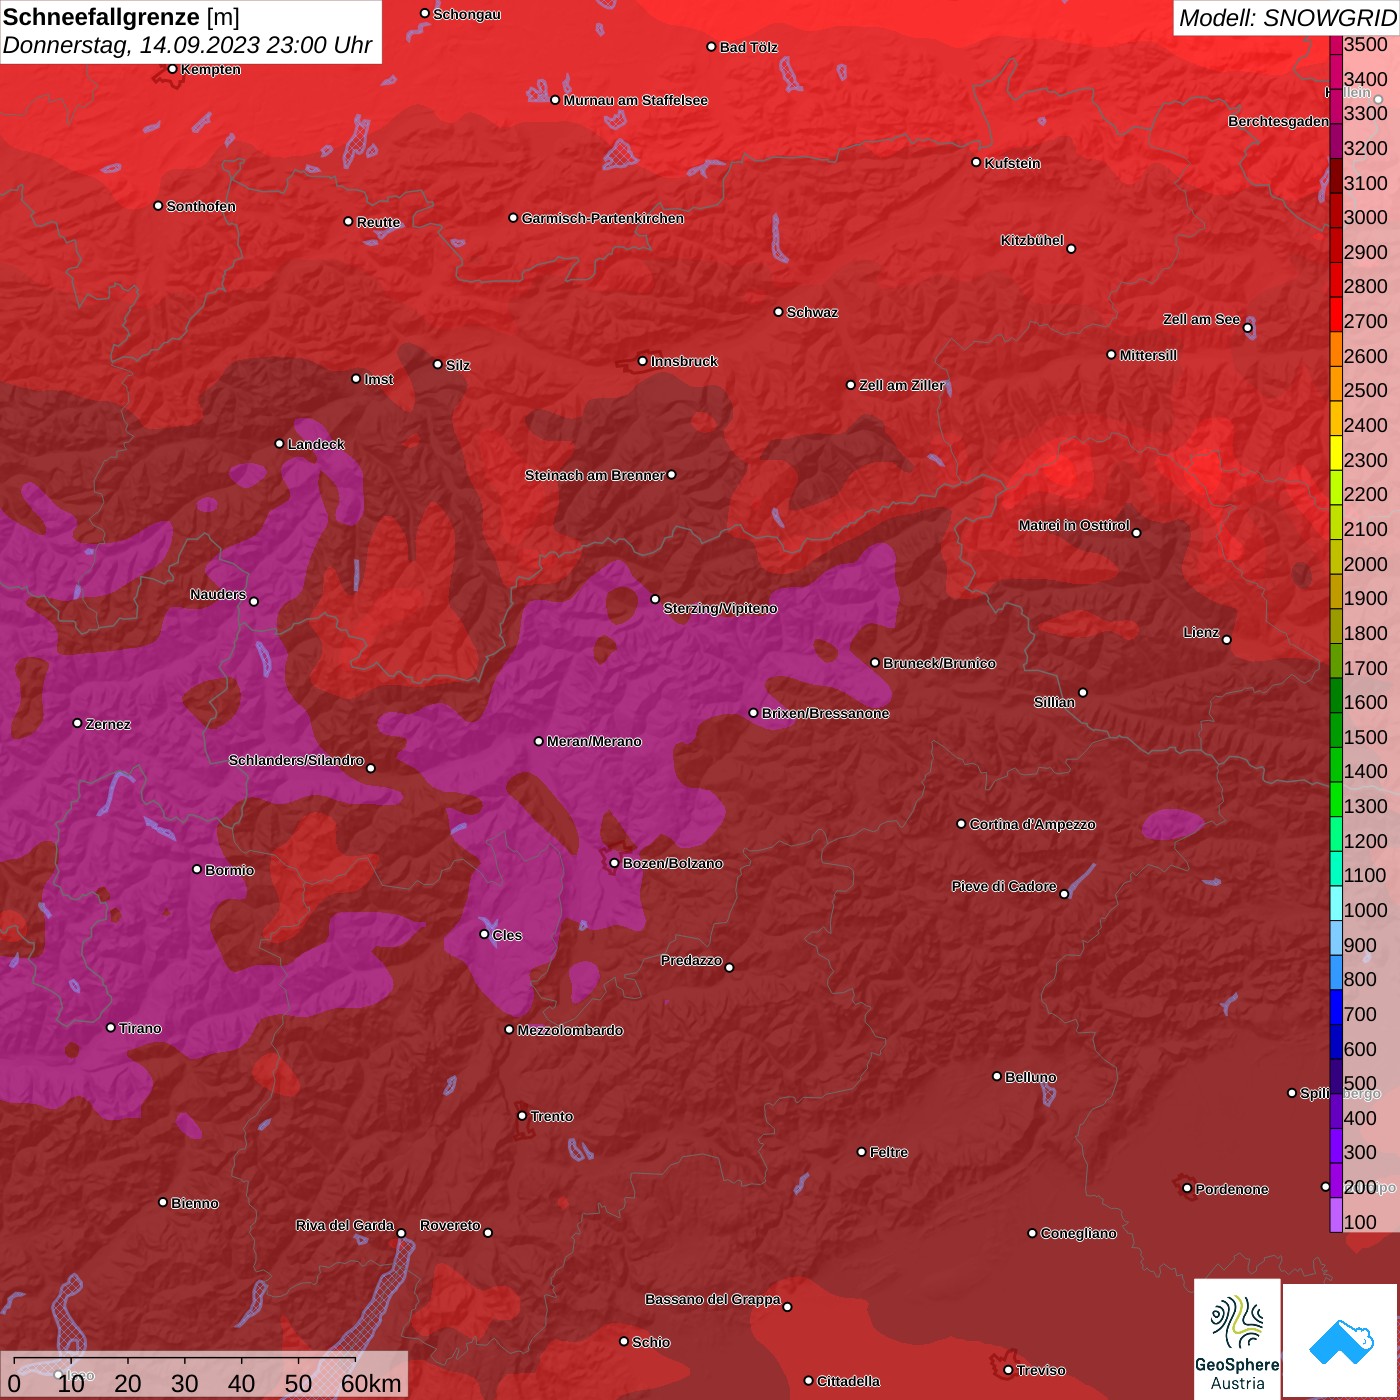Select the 3000 m legend color swatch
This screenshot has width=1400, height=1400.
point(1336,209)
